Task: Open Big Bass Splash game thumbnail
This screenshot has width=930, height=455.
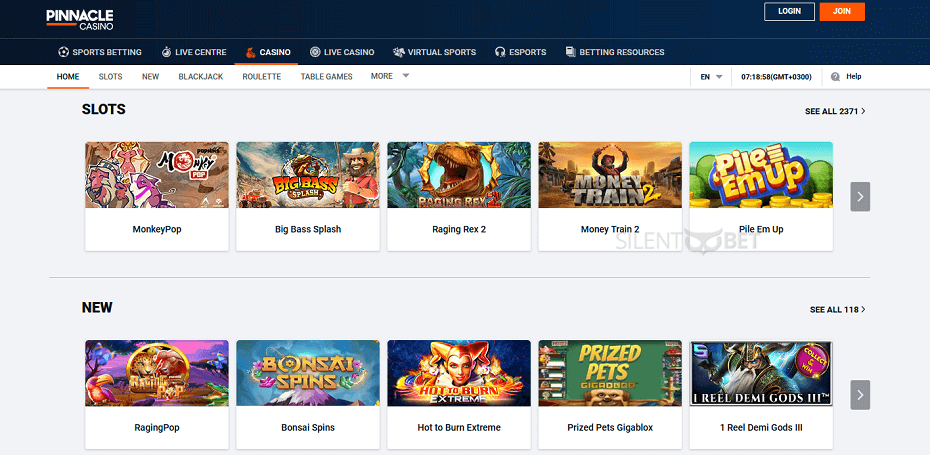Action: click(x=308, y=174)
